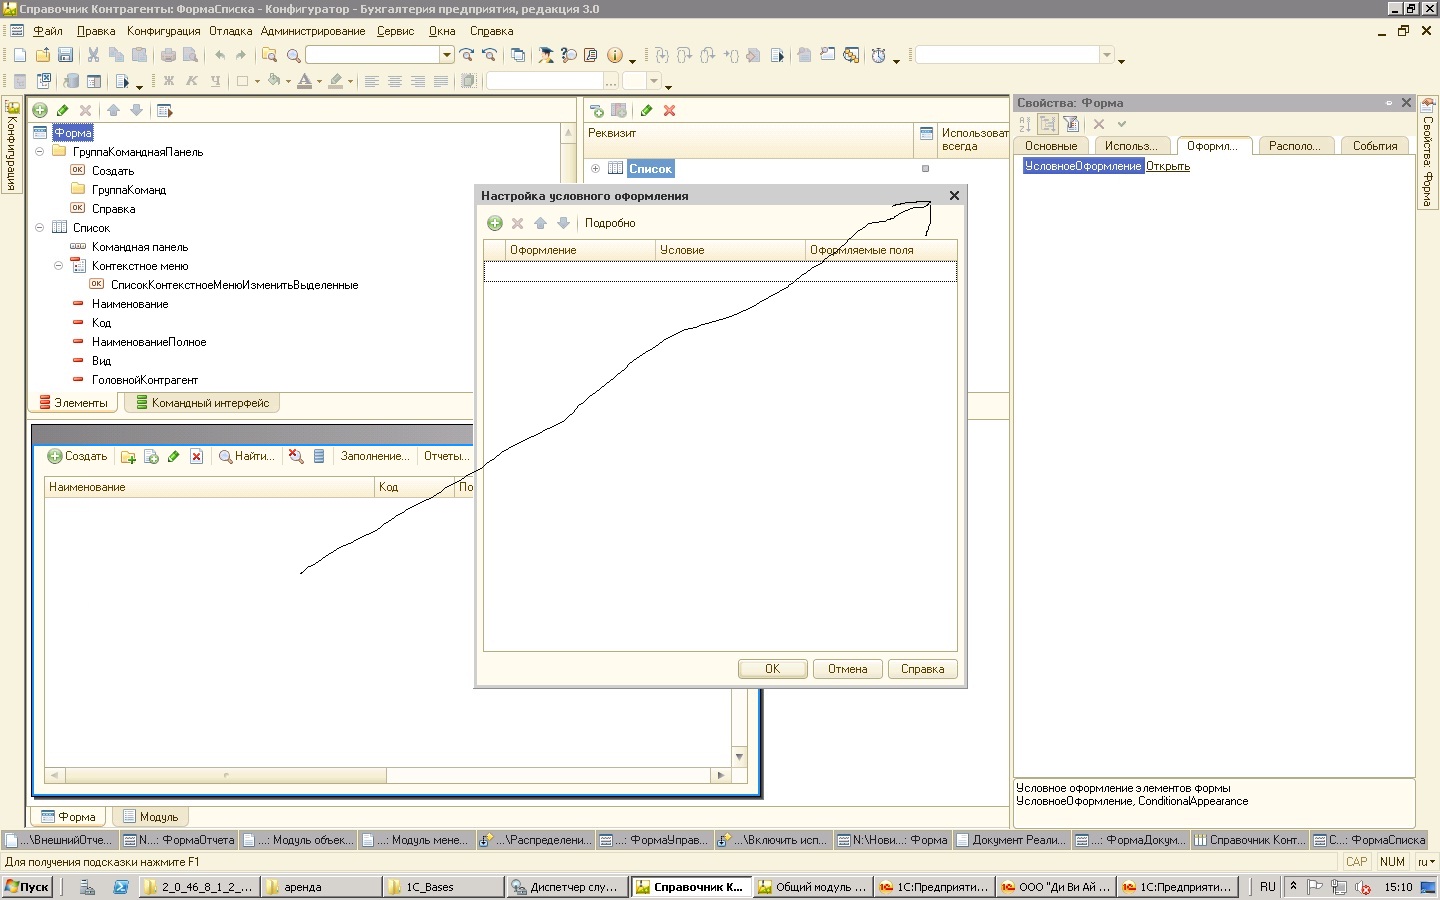Click OK in conditional appearance dialog
This screenshot has height=900, width=1440.
coord(773,669)
